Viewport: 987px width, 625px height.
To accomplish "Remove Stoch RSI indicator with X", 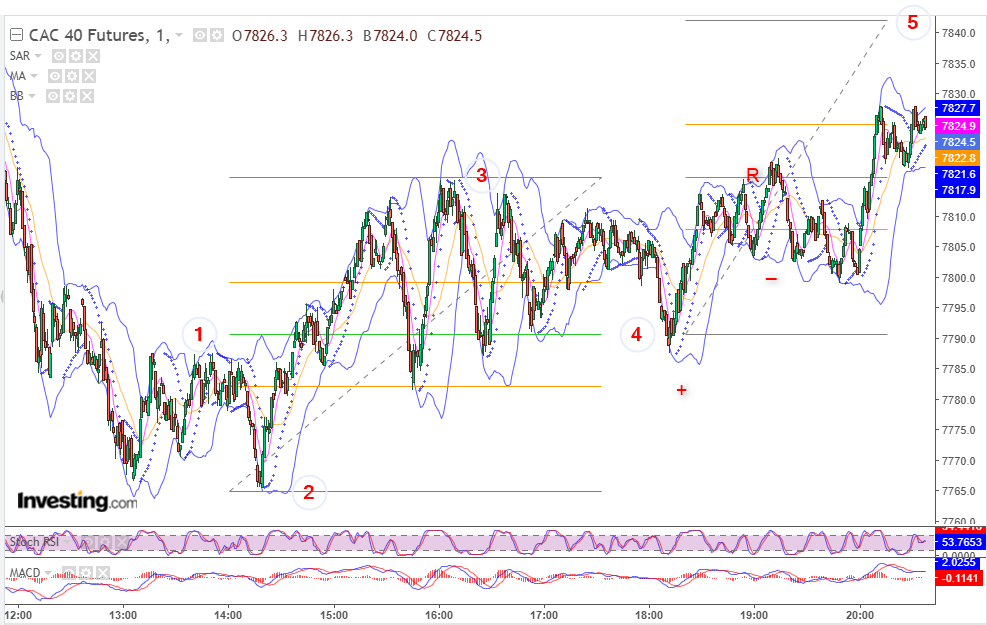I will (120, 542).
